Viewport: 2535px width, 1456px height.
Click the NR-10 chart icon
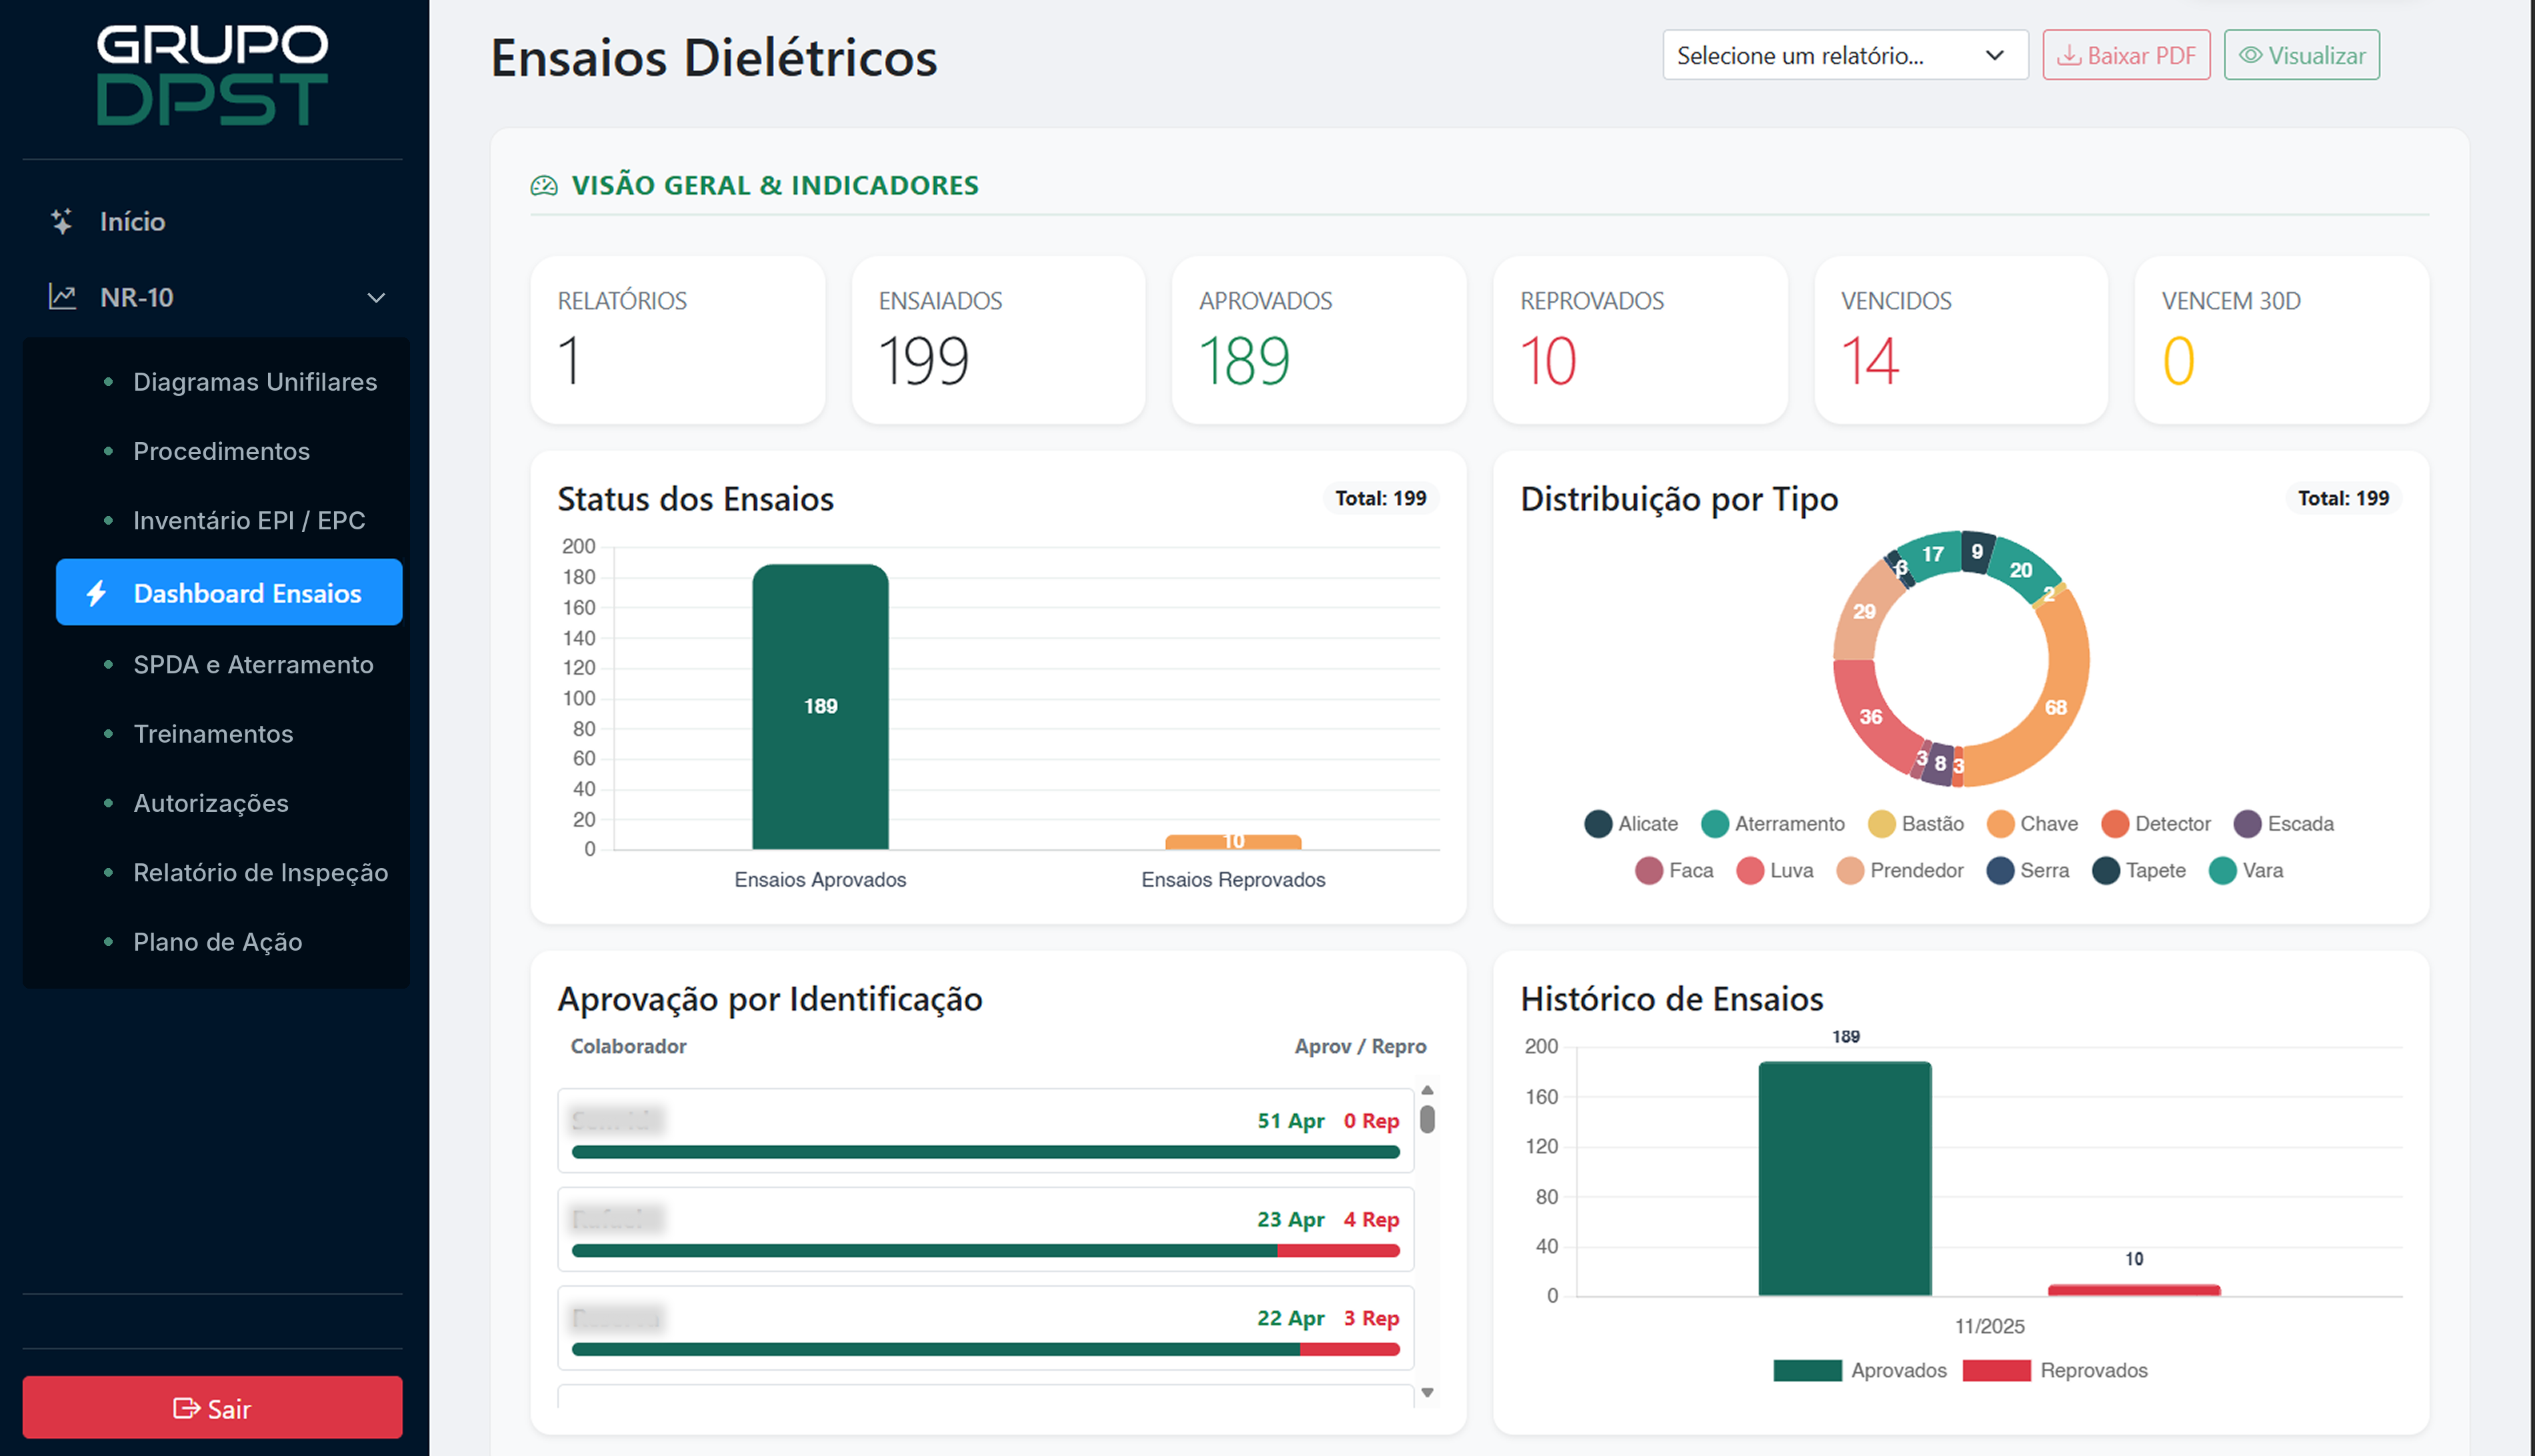tap(62, 297)
